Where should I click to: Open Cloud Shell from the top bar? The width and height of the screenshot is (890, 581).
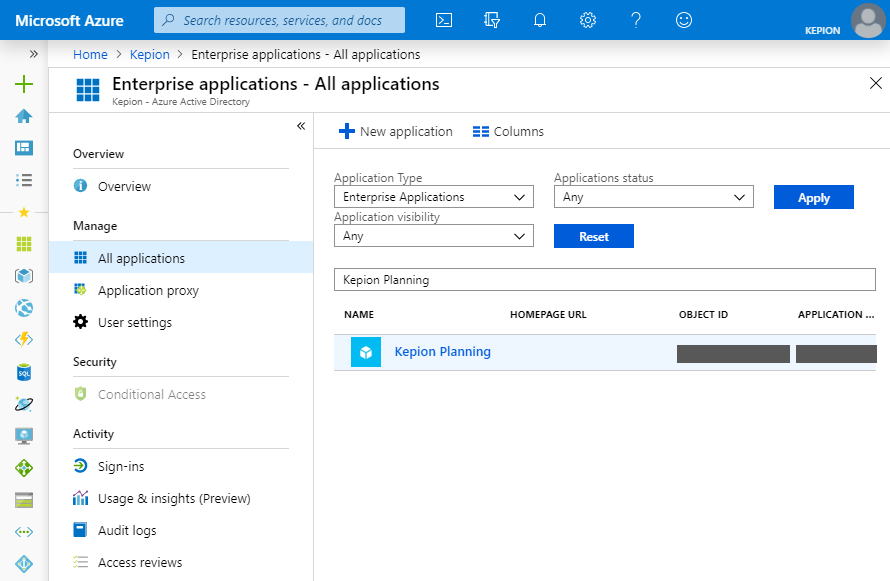(443, 20)
